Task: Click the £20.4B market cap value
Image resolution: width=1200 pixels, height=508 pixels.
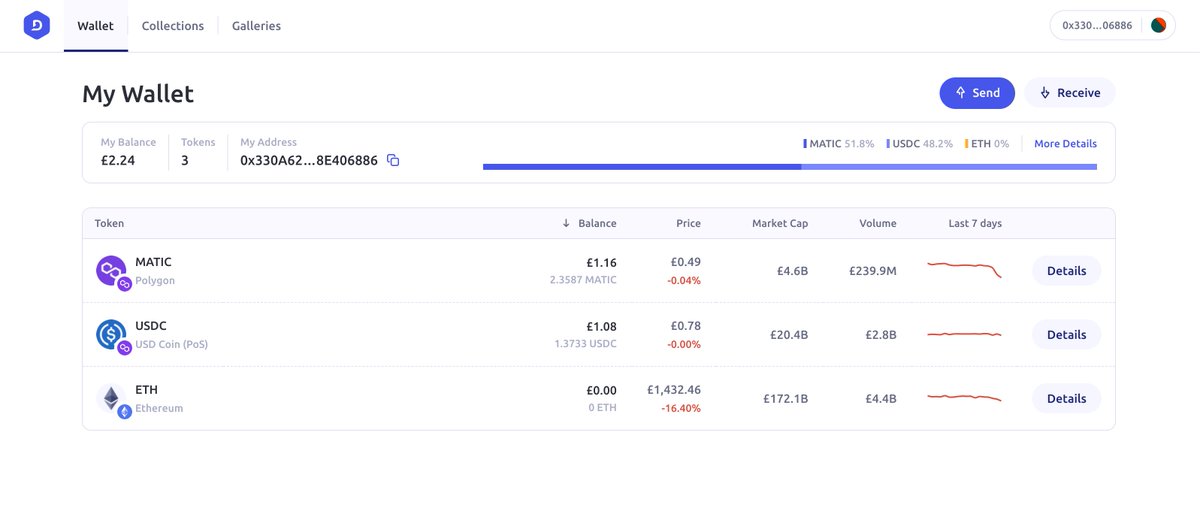Action: coord(789,335)
